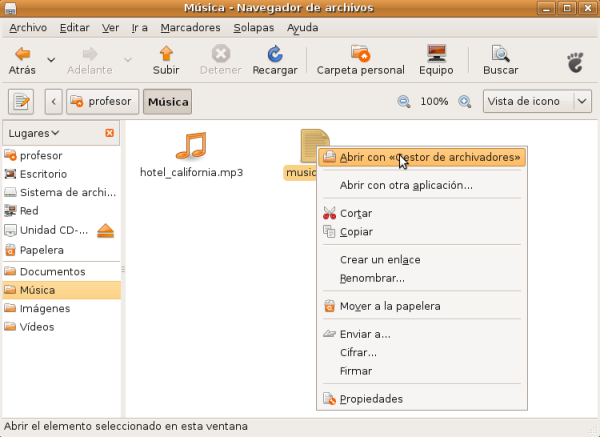Expand the Lugares panel selector
The width and height of the screenshot is (600, 437).
pos(33,133)
